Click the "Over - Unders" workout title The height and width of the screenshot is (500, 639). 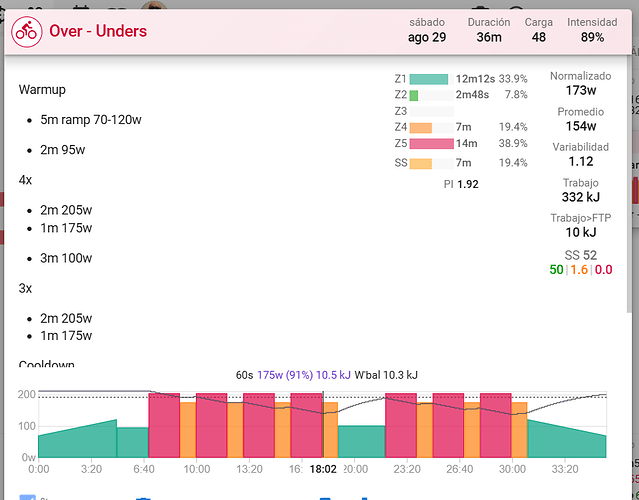coord(98,31)
